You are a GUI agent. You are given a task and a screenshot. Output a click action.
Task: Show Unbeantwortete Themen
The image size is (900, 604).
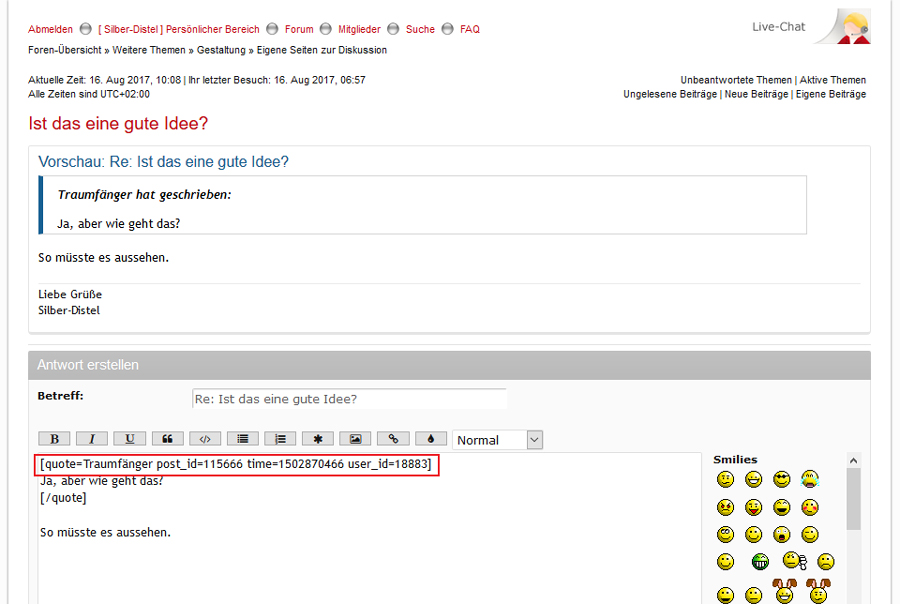pyautogui.click(x=736, y=80)
